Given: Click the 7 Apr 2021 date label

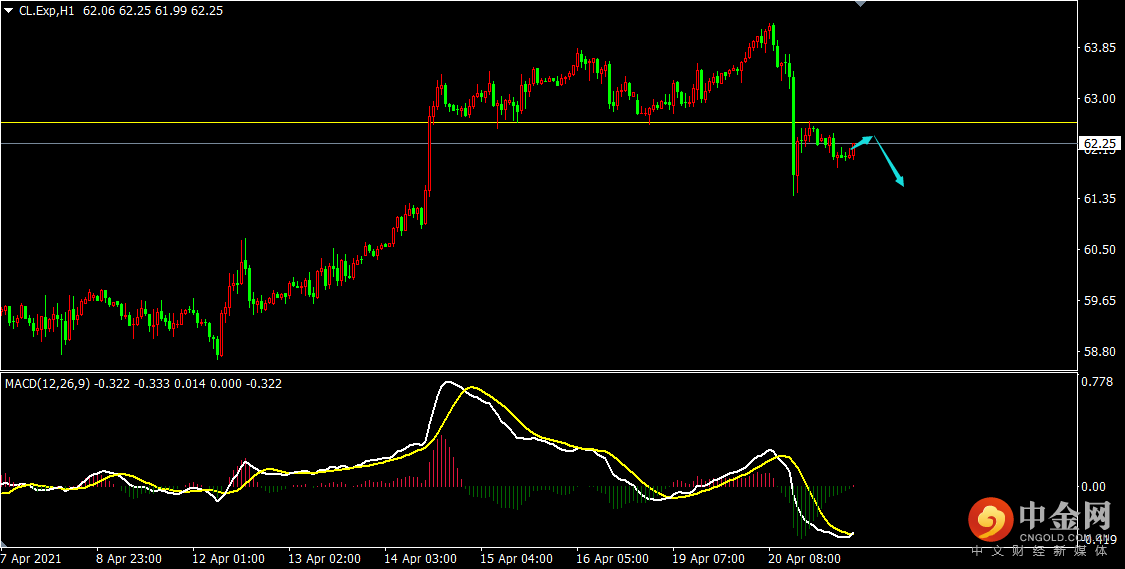Looking at the screenshot, I should (x=31, y=558).
